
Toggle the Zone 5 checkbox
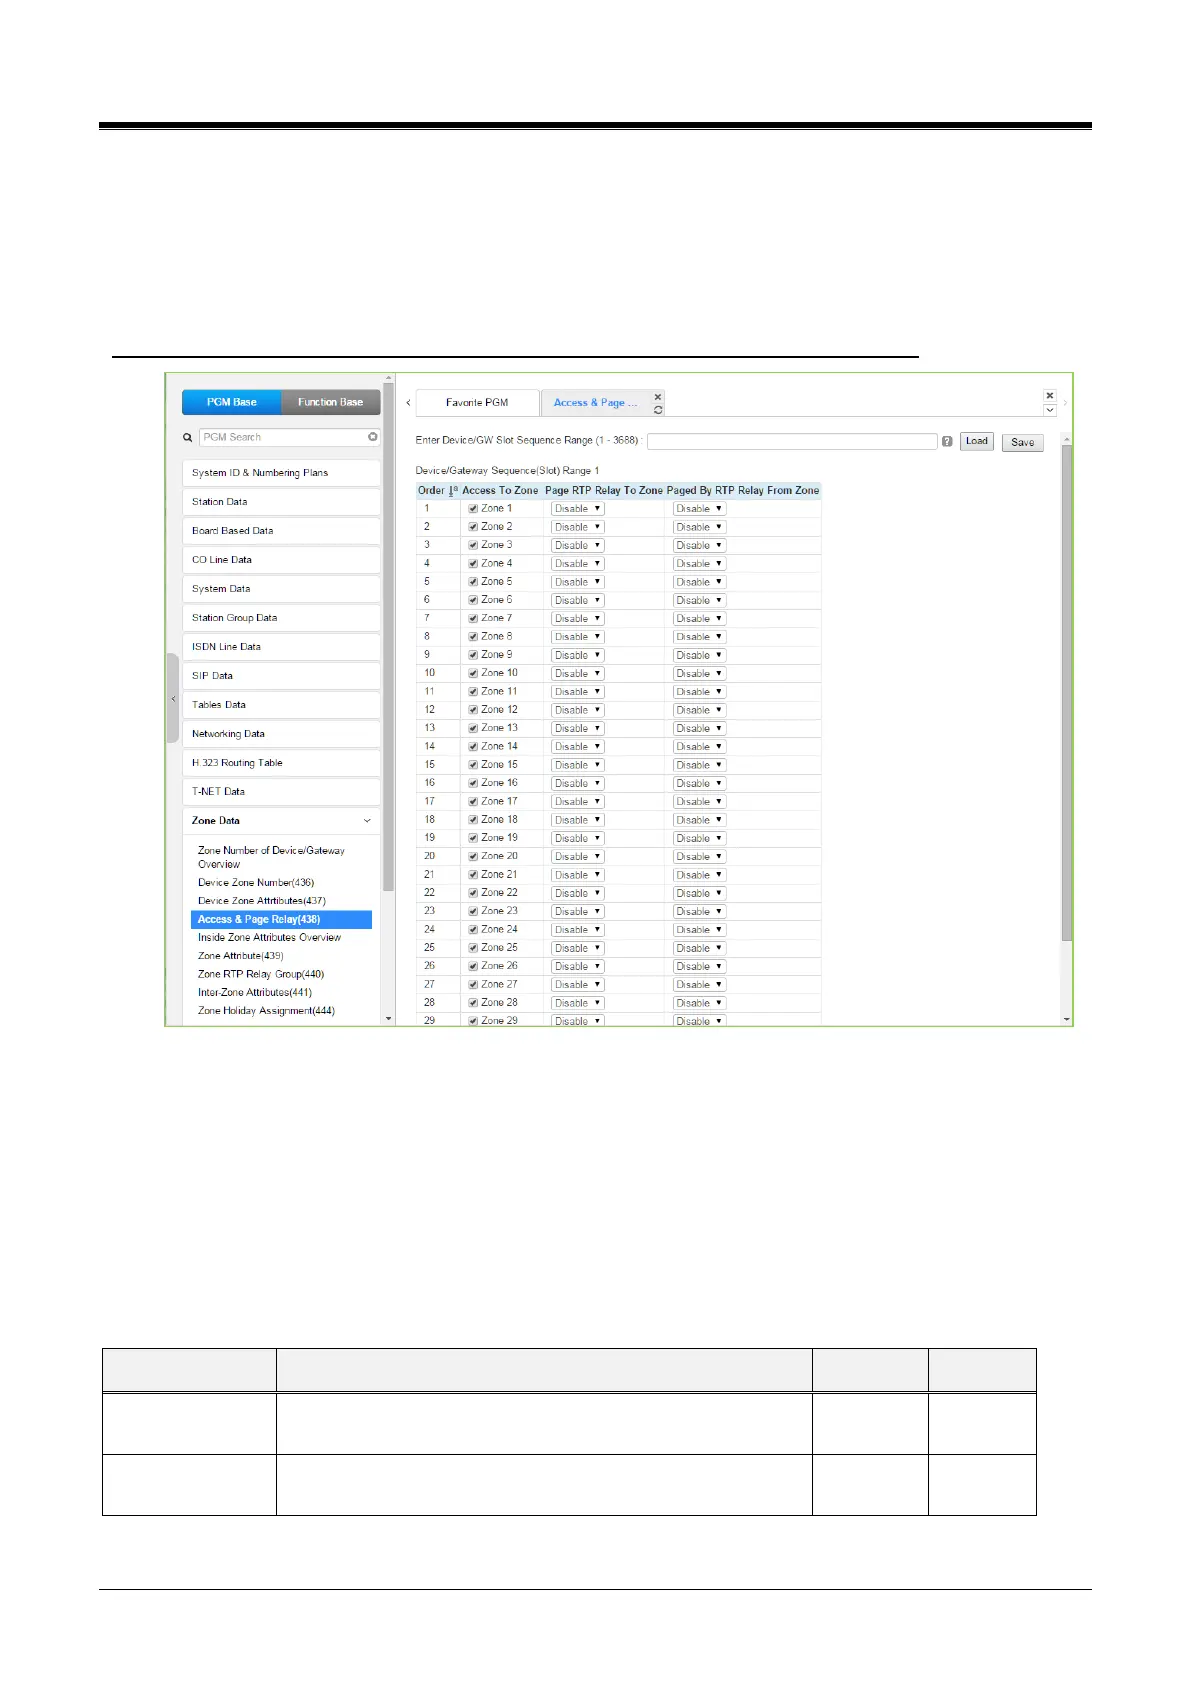coord(473,581)
